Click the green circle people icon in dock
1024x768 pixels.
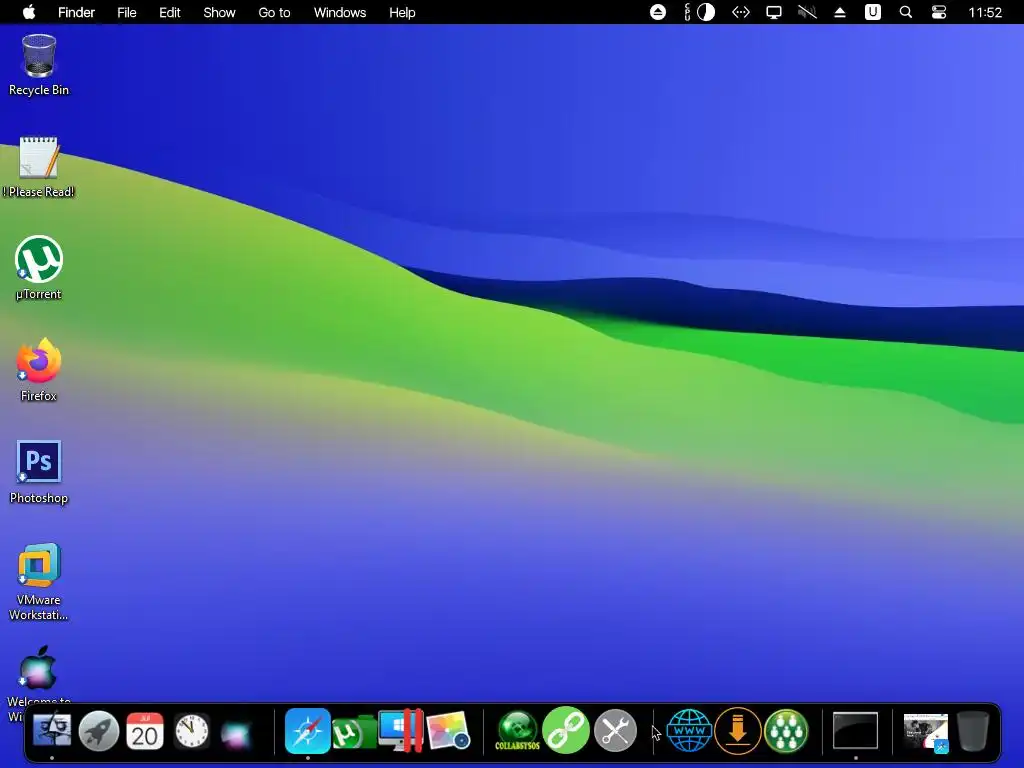click(x=786, y=731)
